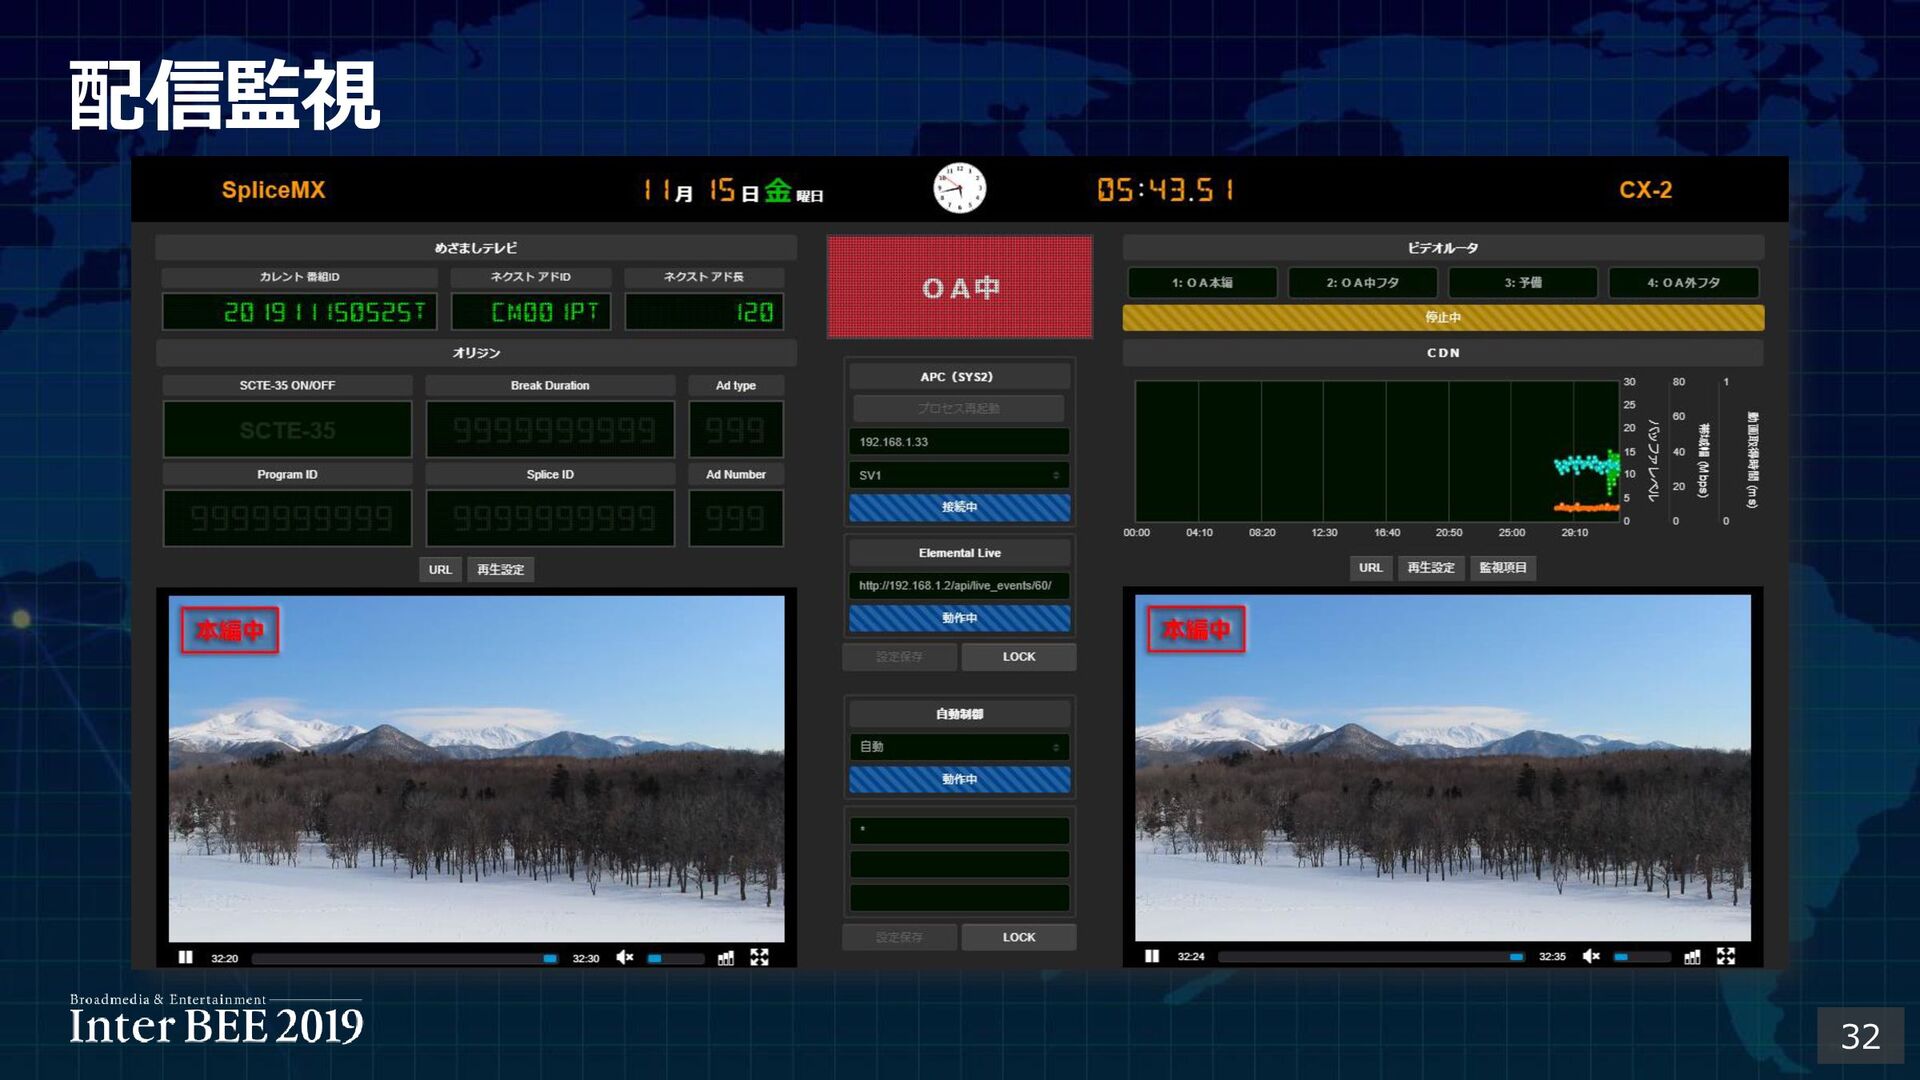Image resolution: width=1920 pixels, height=1080 pixels.
Task: Enter fullscreen on the right player
Action: coord(1726,957)
